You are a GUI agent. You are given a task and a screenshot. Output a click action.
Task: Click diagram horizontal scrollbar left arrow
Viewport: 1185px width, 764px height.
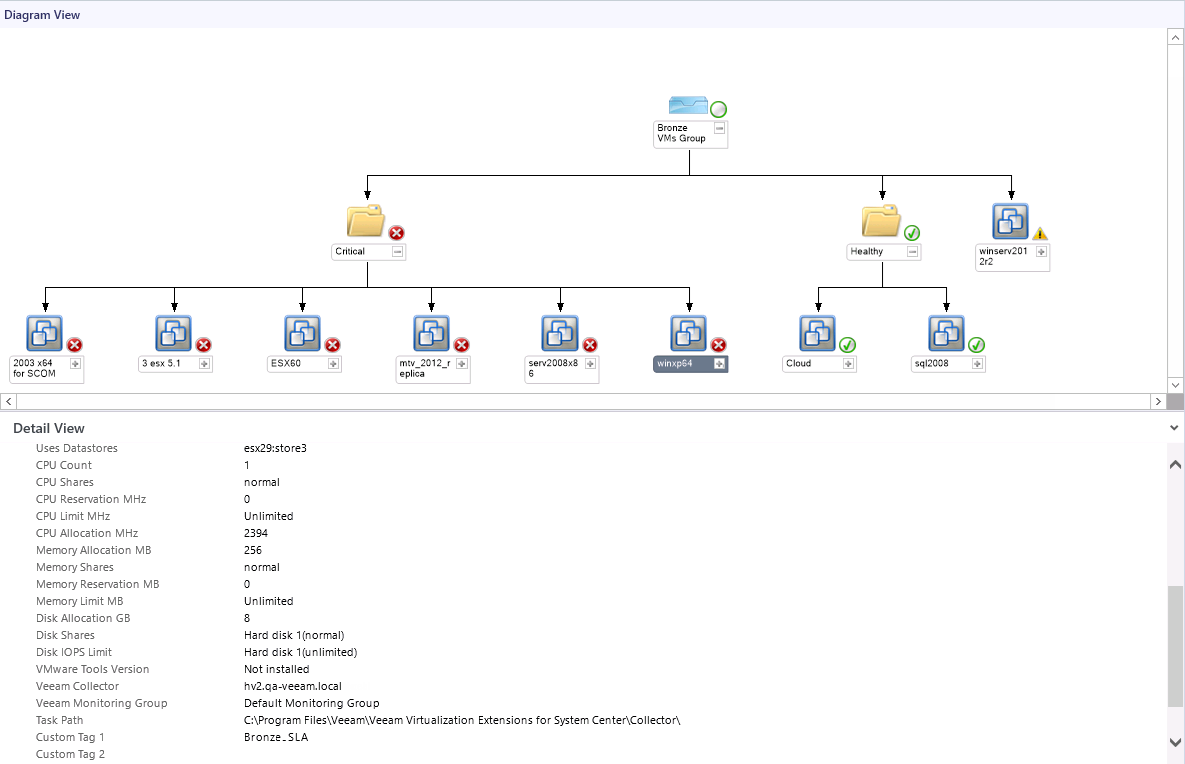[x=9, y=401]
